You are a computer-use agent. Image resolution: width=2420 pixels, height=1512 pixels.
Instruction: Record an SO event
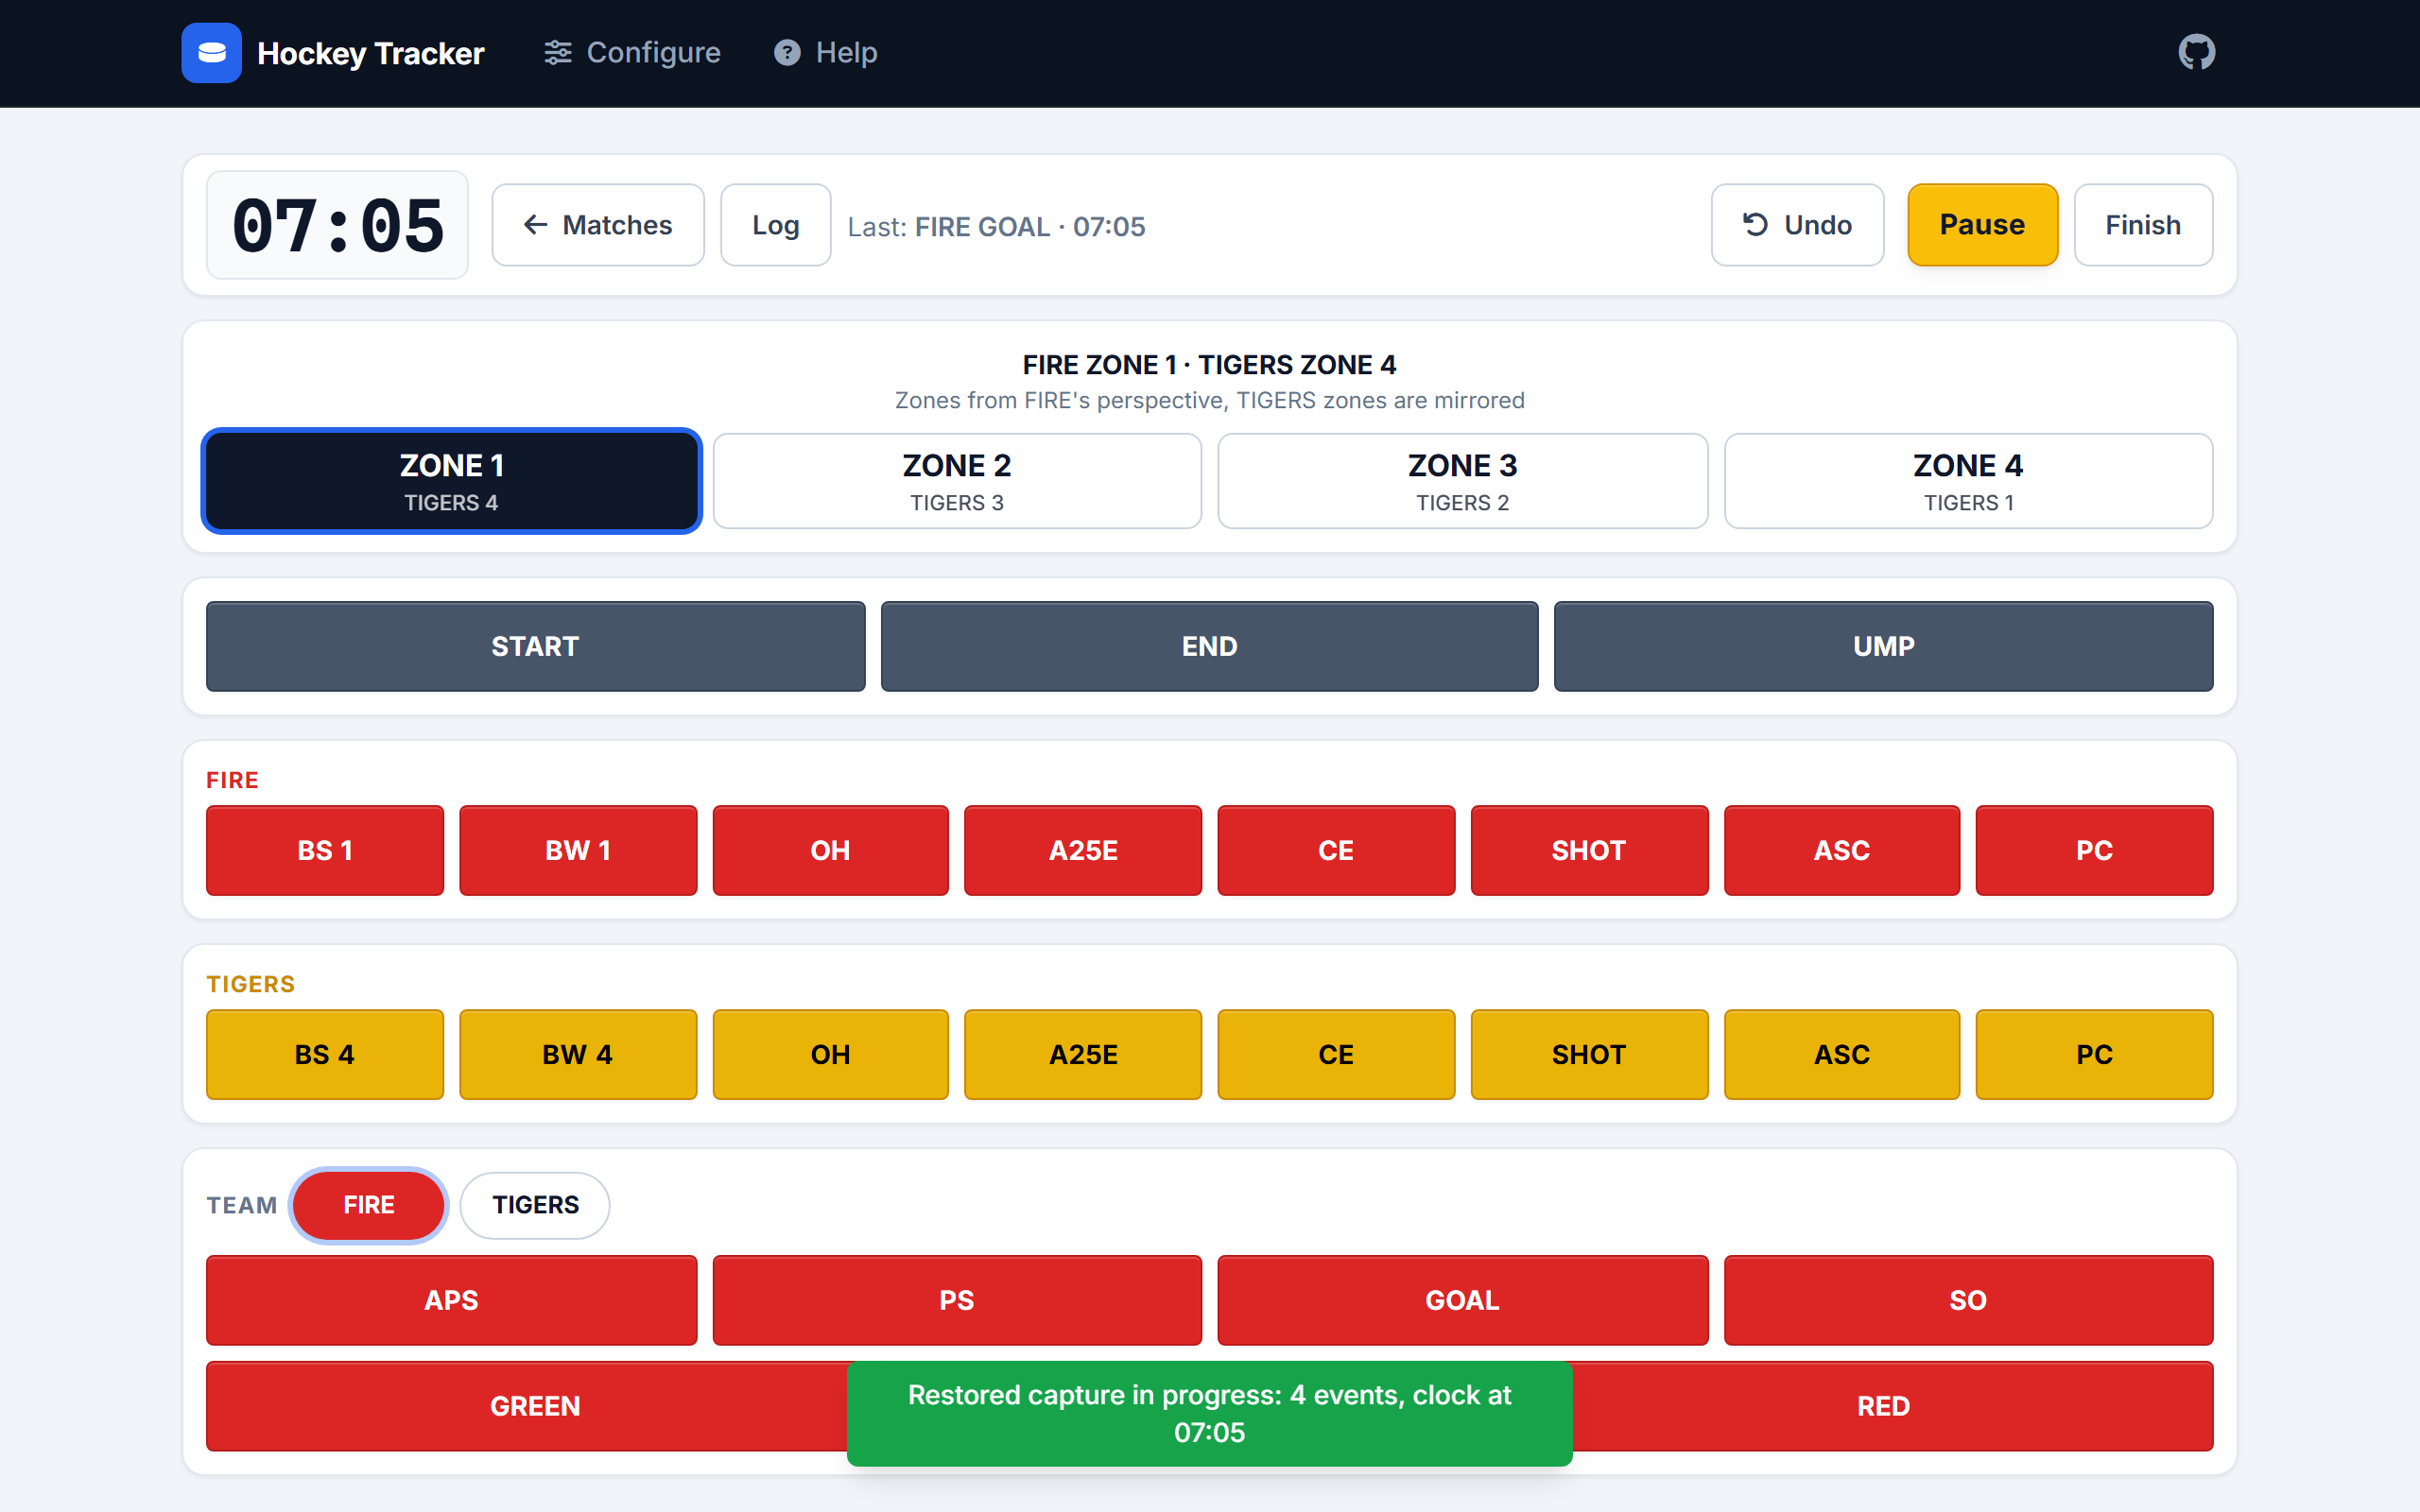(1968, 1300)
